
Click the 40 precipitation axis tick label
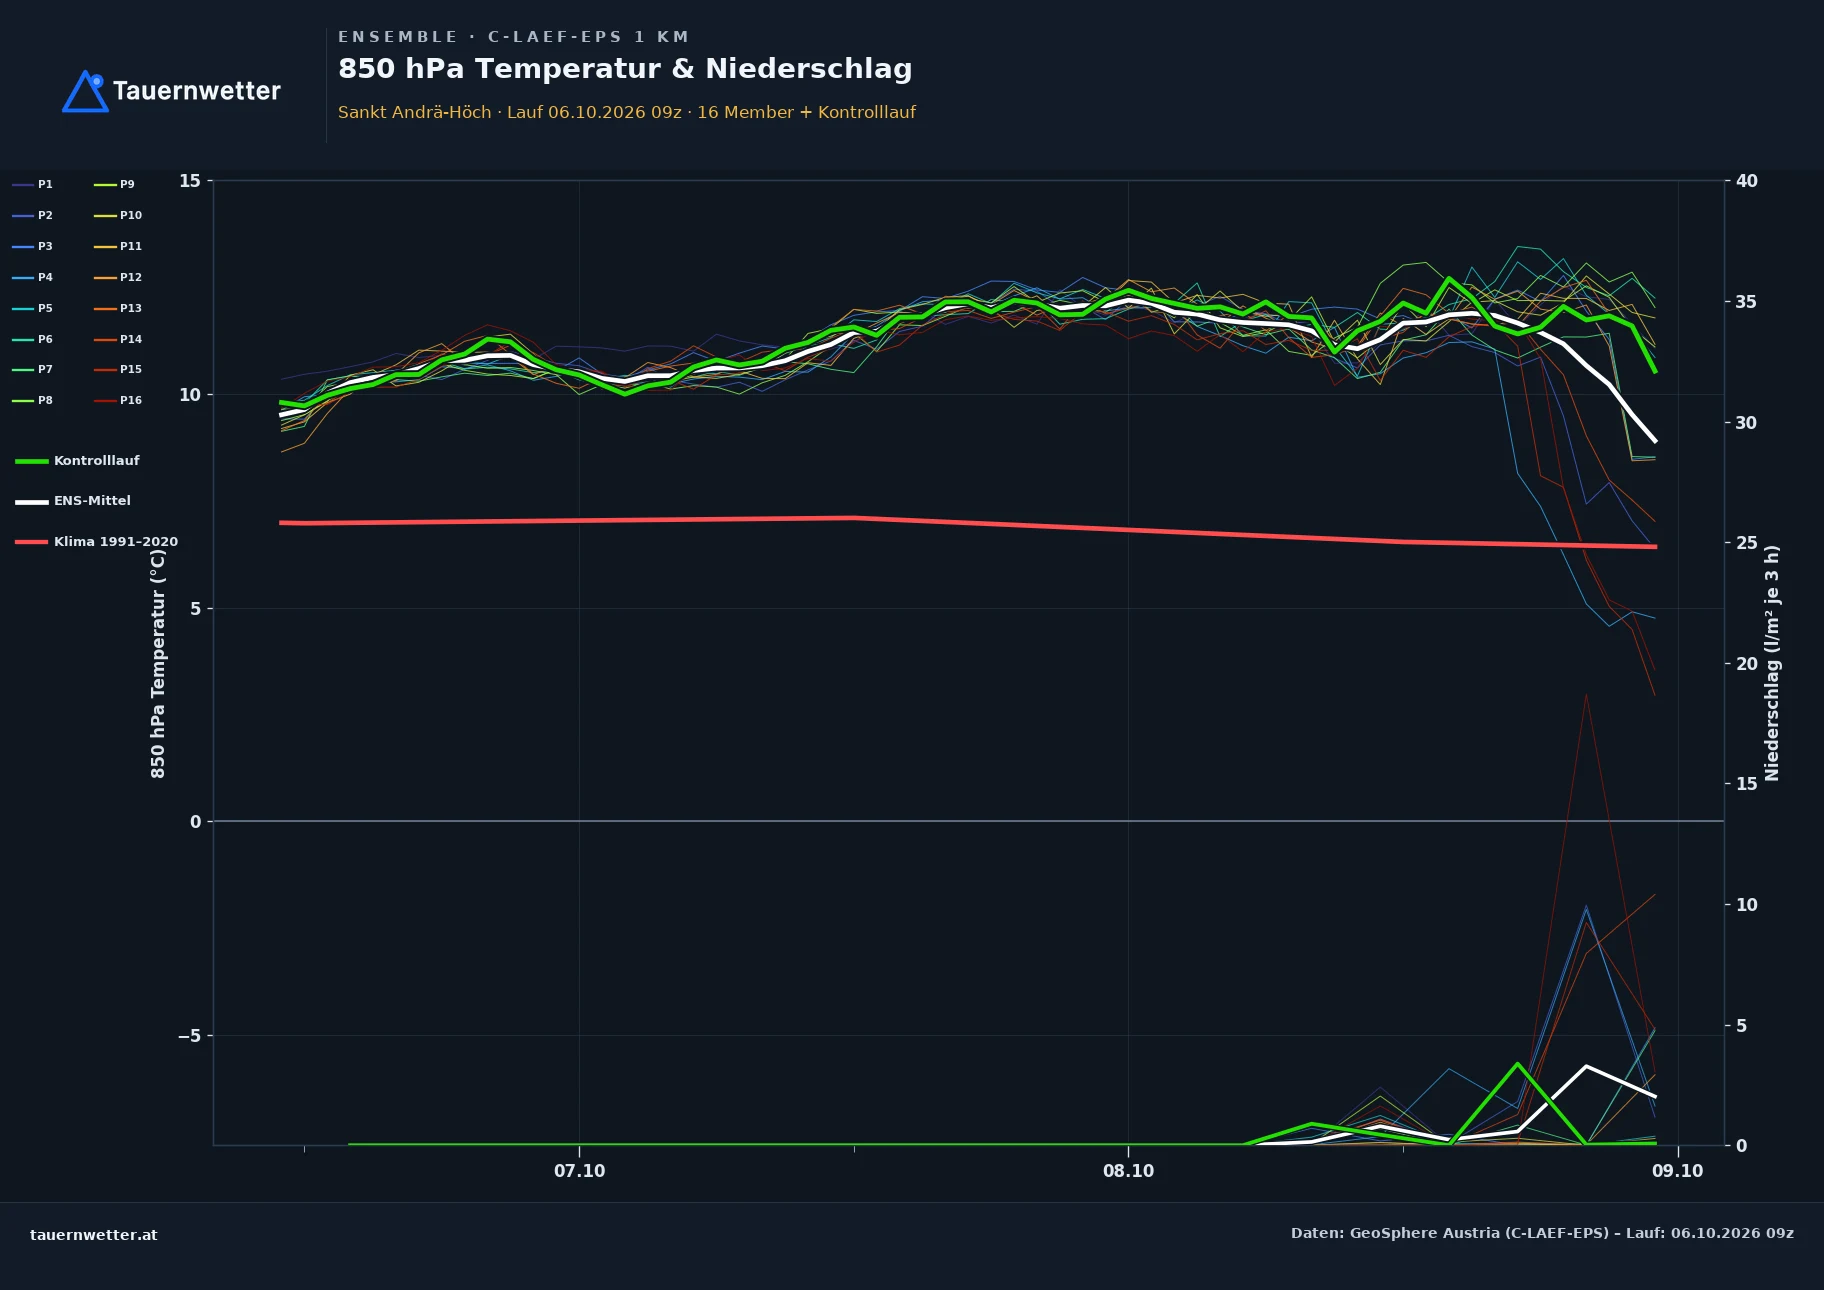[x=1747, y=181]
